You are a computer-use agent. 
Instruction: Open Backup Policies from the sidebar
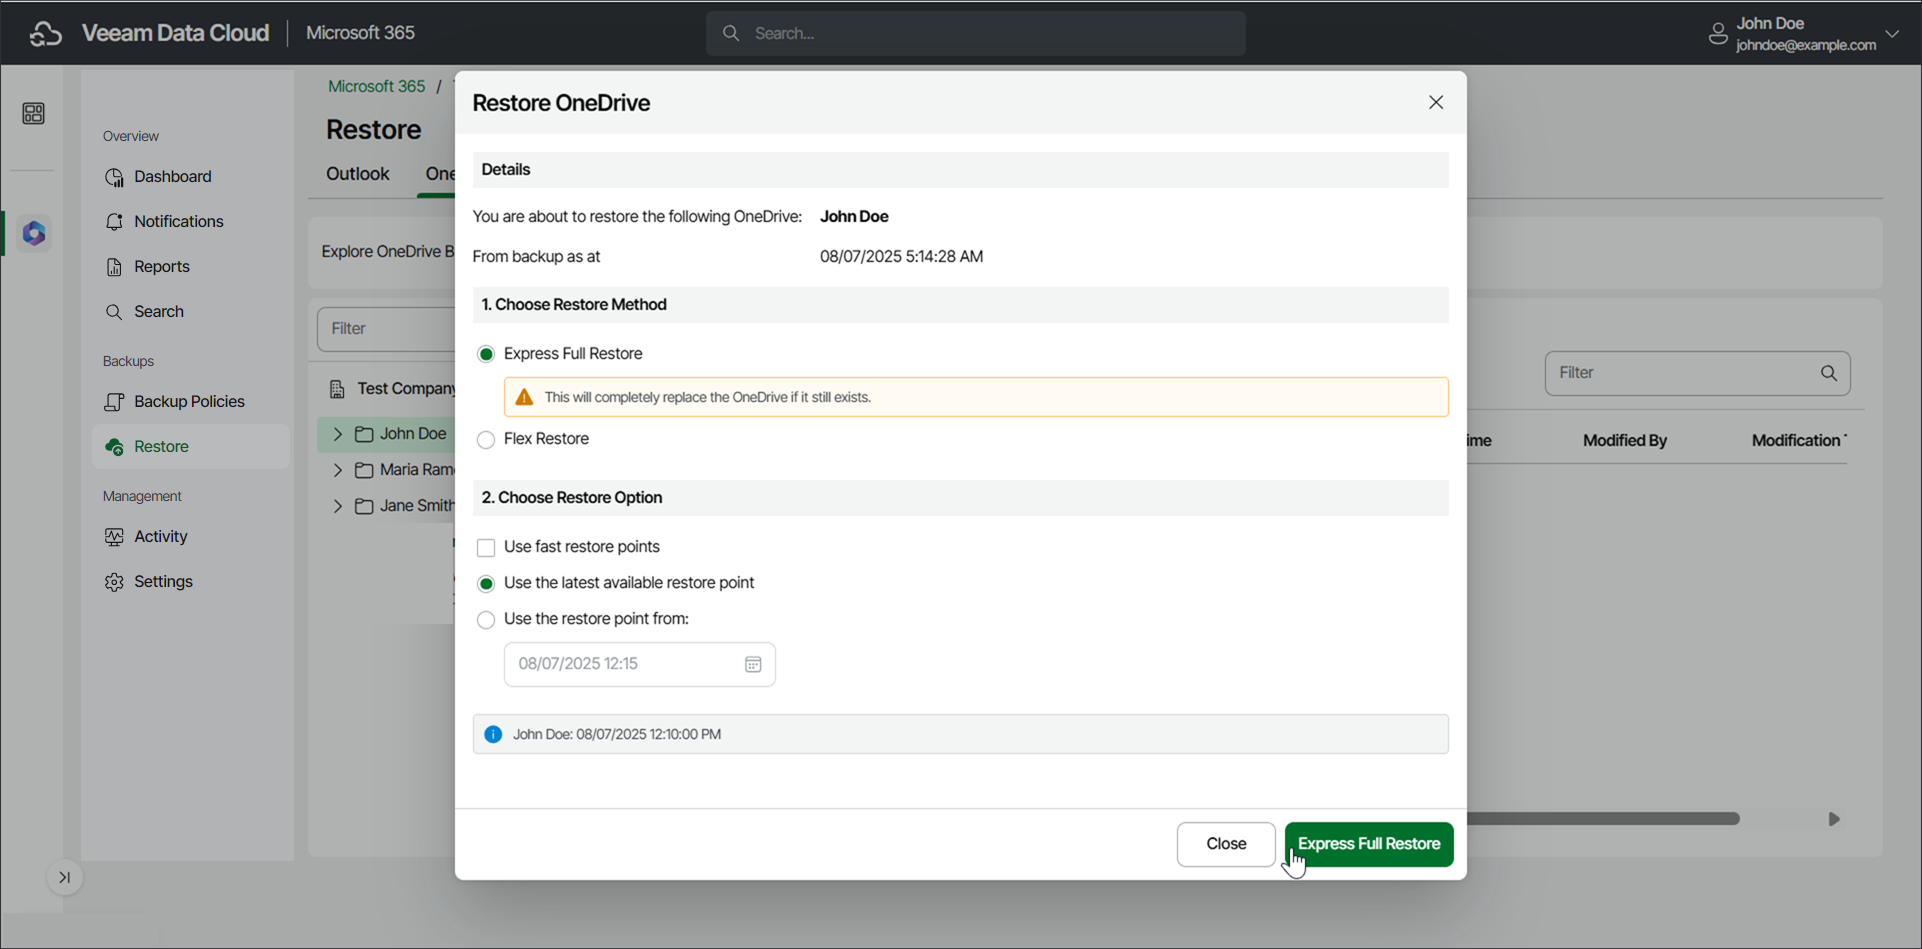click(190, 402)
